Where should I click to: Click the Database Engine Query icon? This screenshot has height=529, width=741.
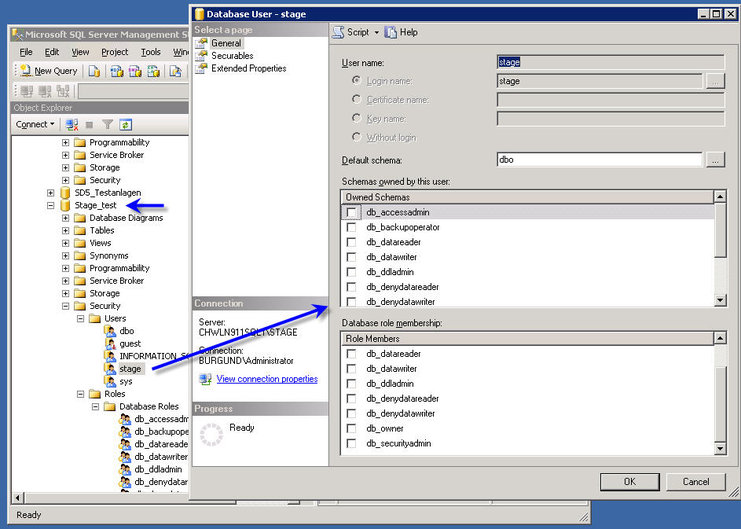[94, 71]
